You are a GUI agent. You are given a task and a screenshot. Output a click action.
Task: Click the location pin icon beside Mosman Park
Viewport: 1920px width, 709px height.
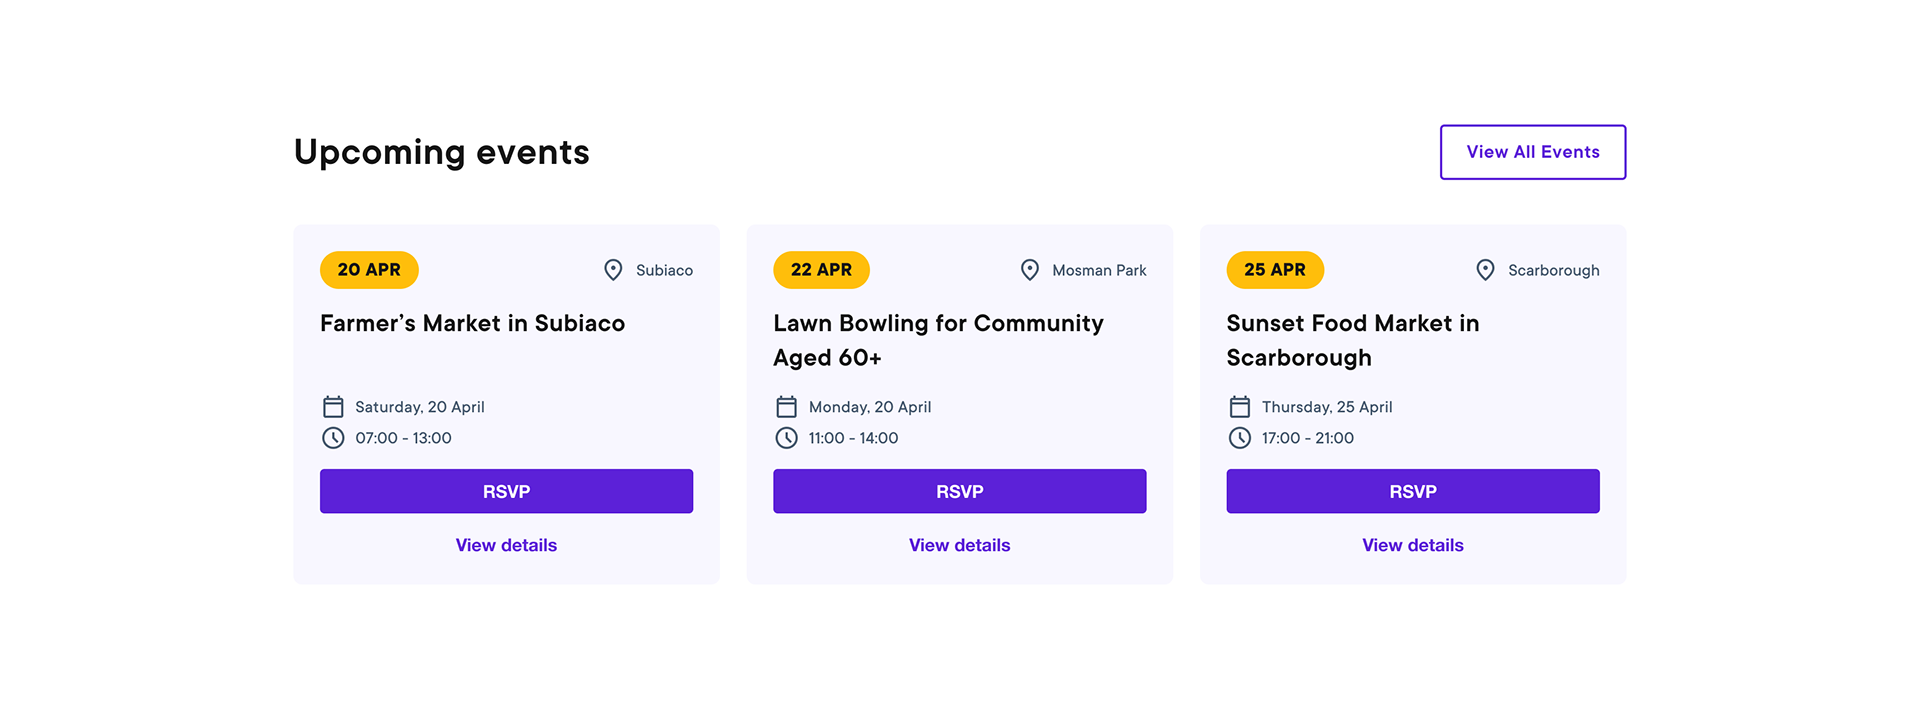tap(1029, 270)
